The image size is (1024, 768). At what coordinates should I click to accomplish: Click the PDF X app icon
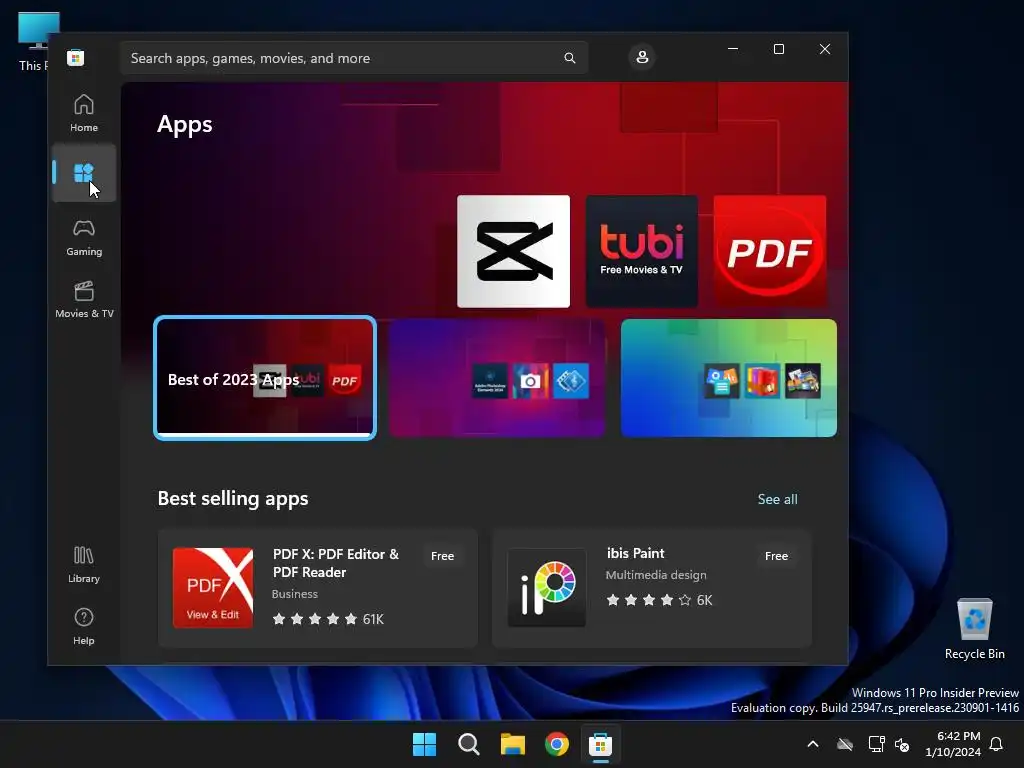coord(213,588)
